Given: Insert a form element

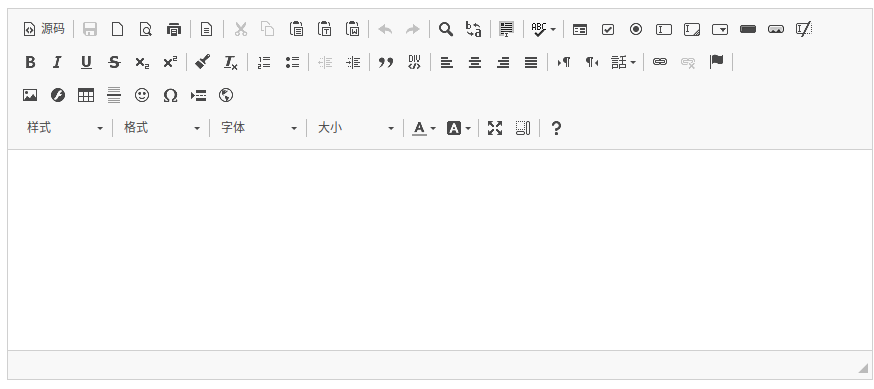Looking at the screenshot, I should 580,29.
